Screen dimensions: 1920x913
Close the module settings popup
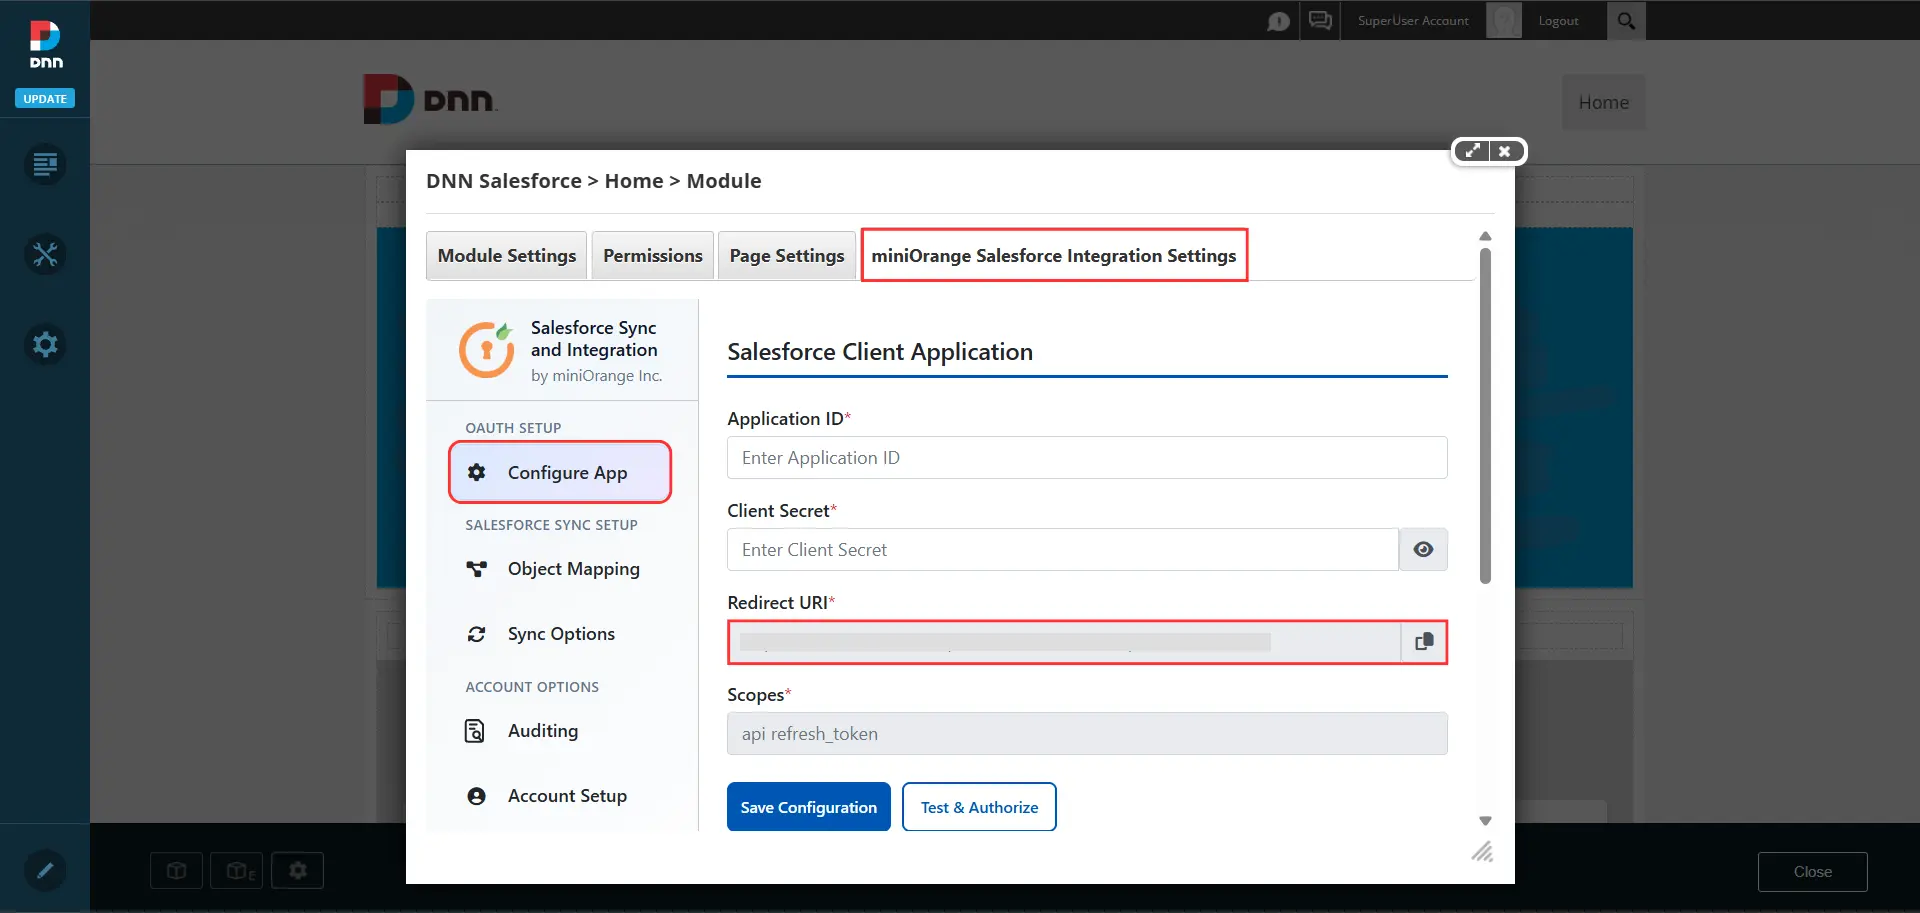[x=1505, y=151]
